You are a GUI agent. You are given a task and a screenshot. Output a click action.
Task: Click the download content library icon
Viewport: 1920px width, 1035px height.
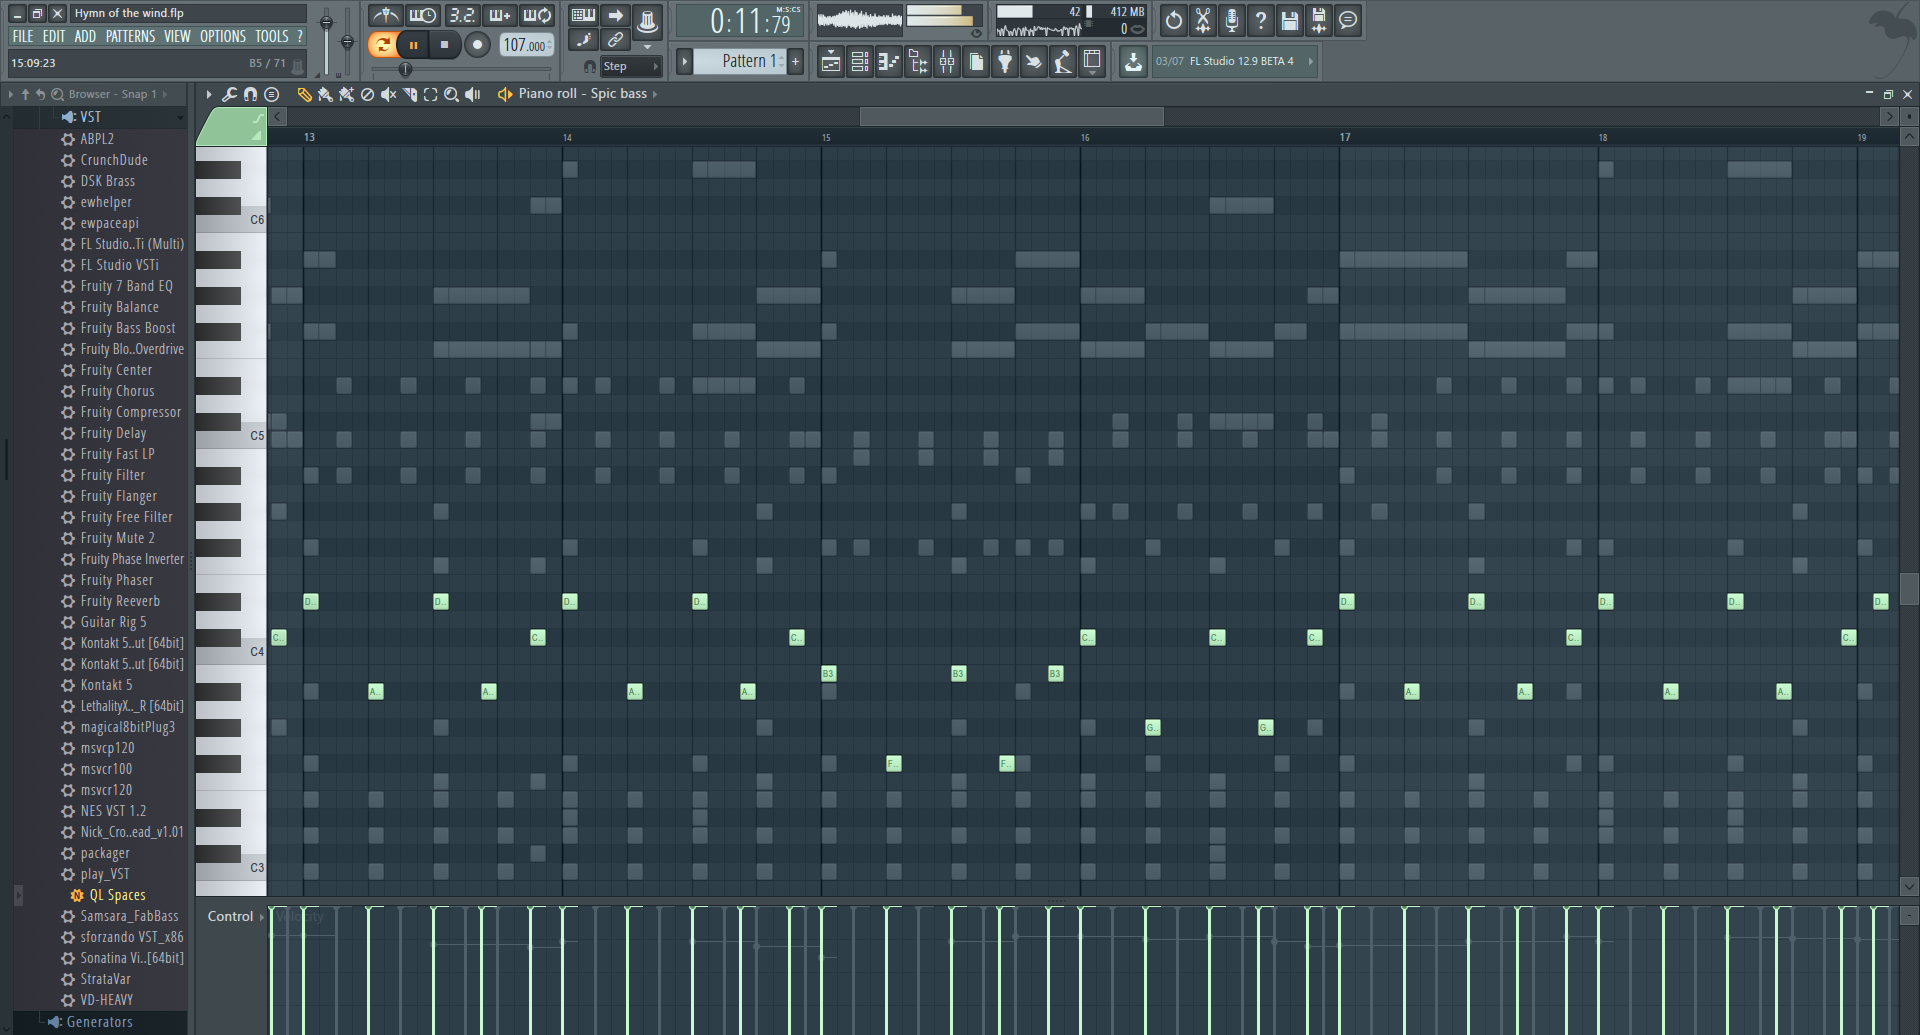(x=1133, y=62)
